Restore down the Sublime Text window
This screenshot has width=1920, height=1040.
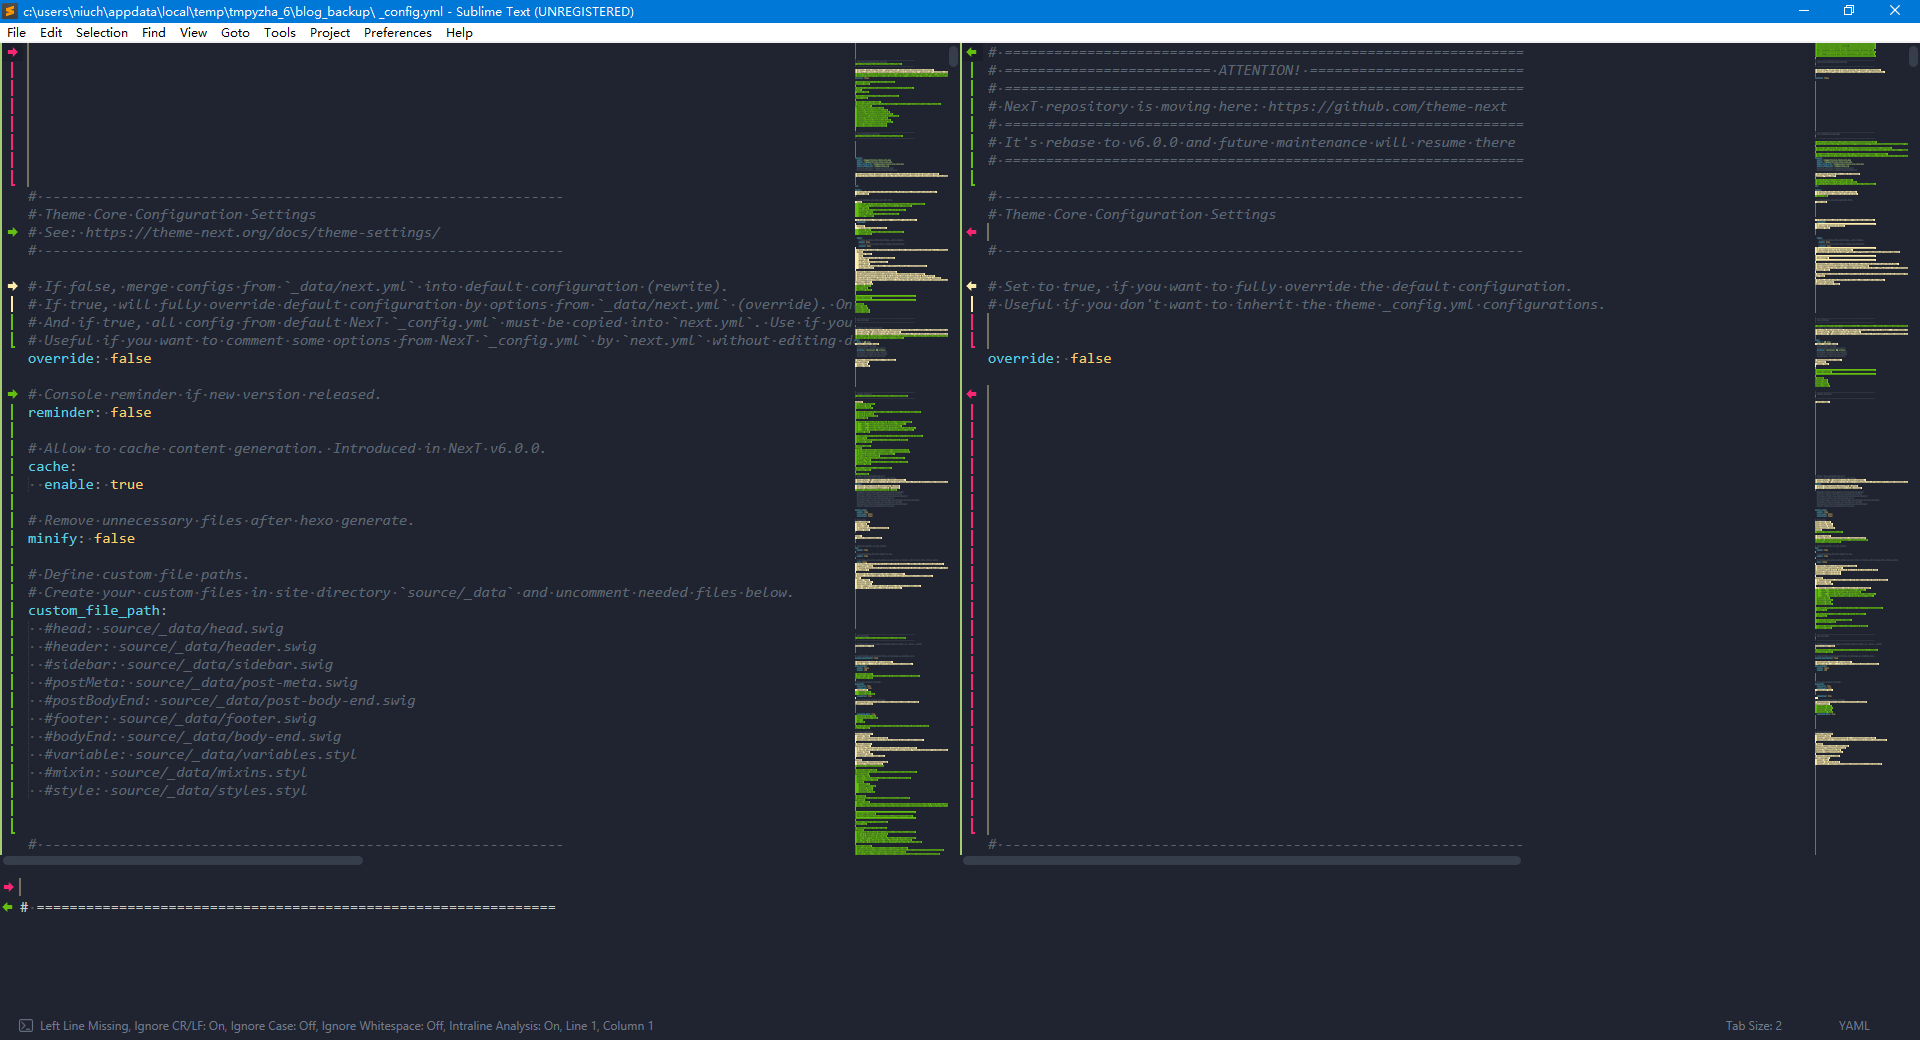(1849, 11)
